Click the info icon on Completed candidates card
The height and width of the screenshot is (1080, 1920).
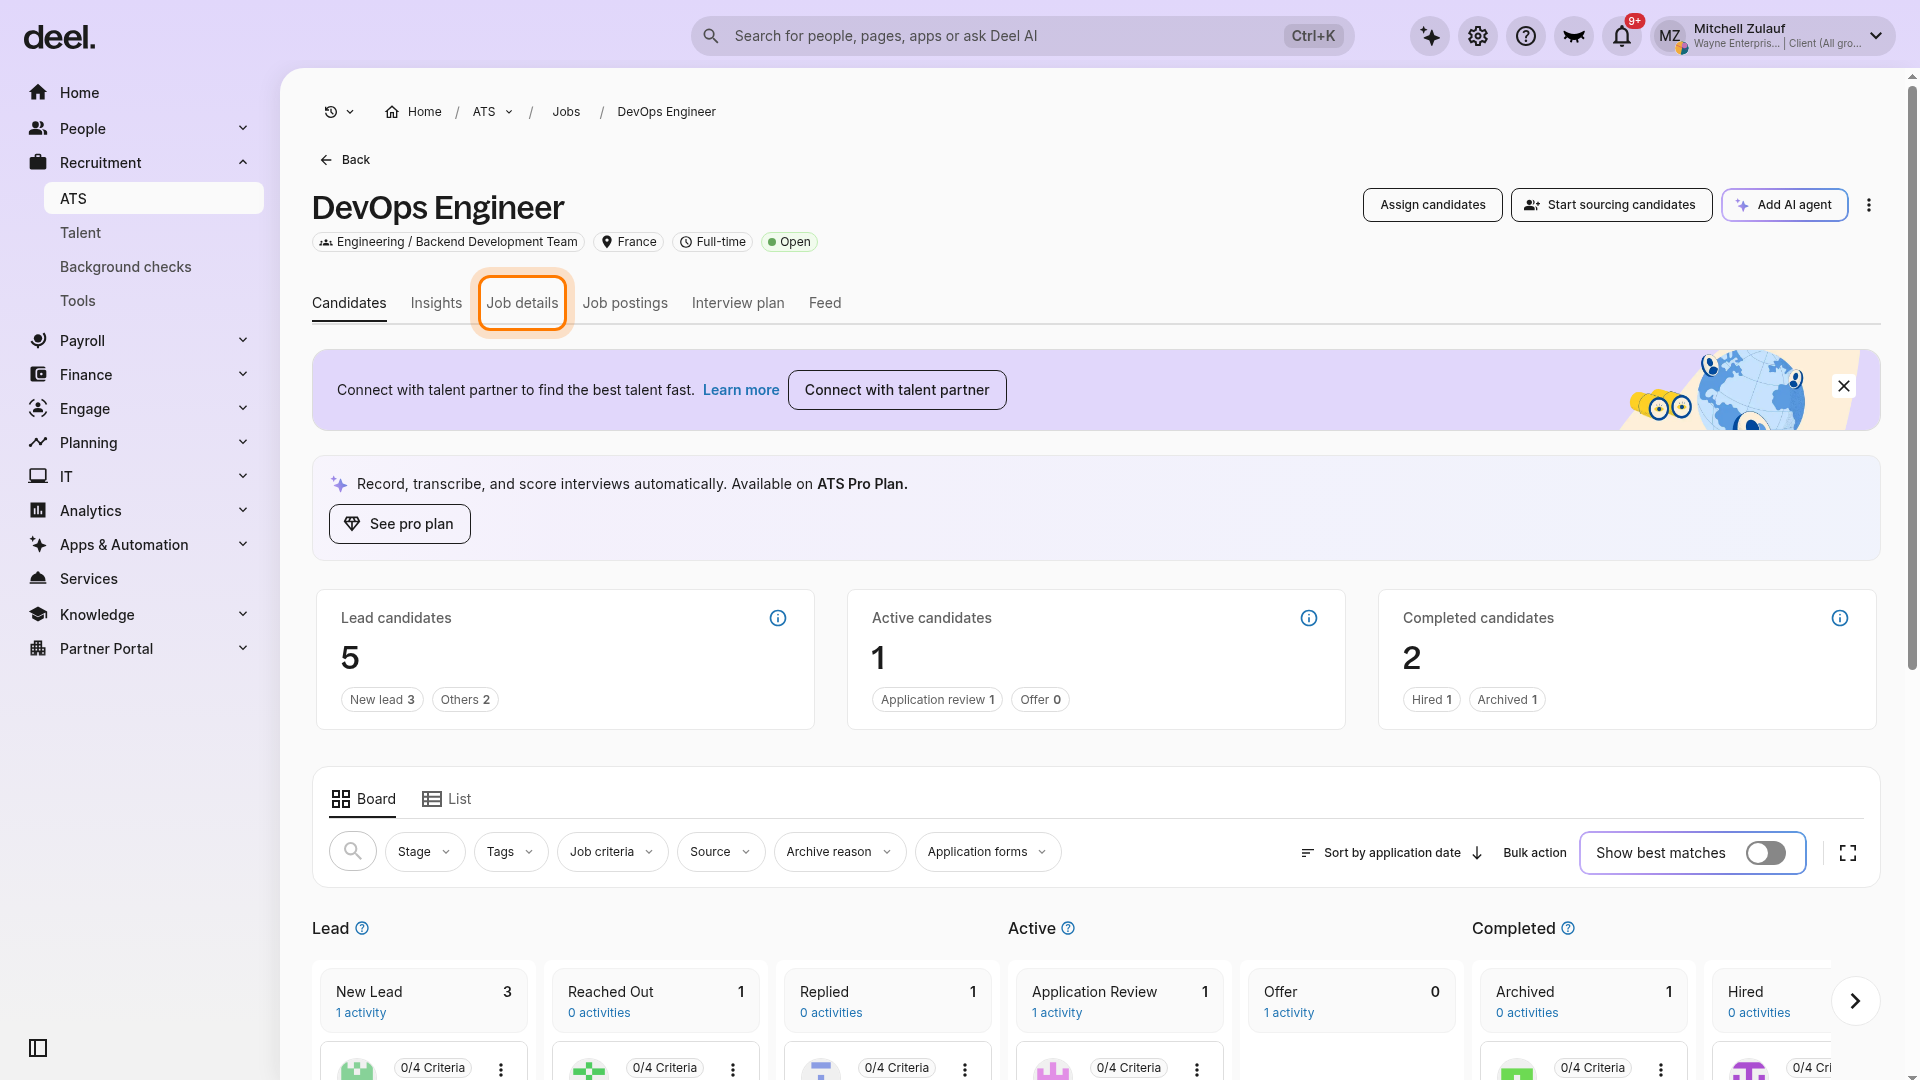pos(1840,618)
